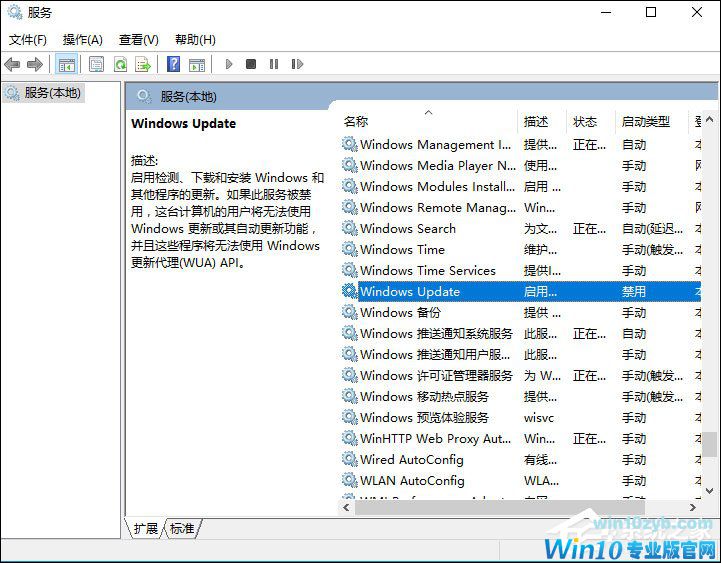Click the gear icon beside WLAN AutoConfig
Image resolution: width=721 pixels, height=563 pixels.
349,480
